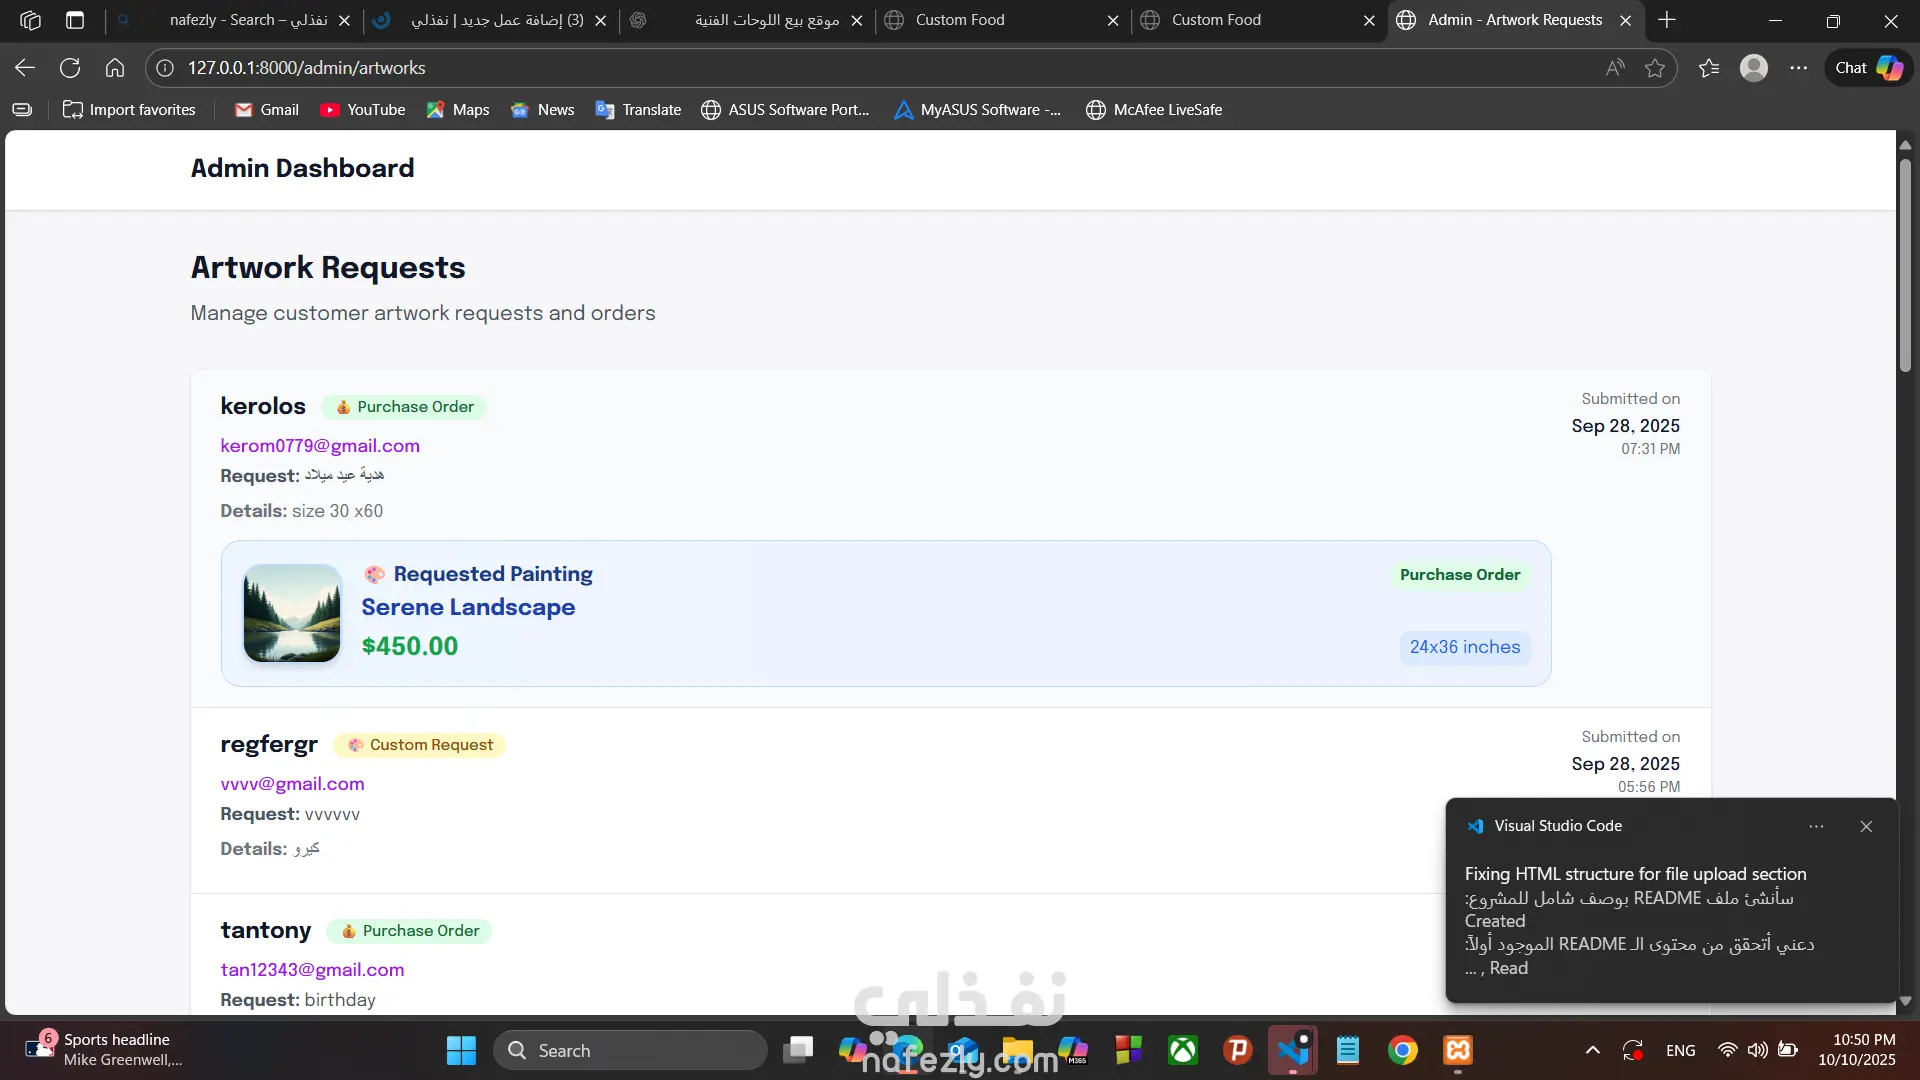Click the browser home icon
This screenshot has width=1920, height=1080.
[115, 68]
